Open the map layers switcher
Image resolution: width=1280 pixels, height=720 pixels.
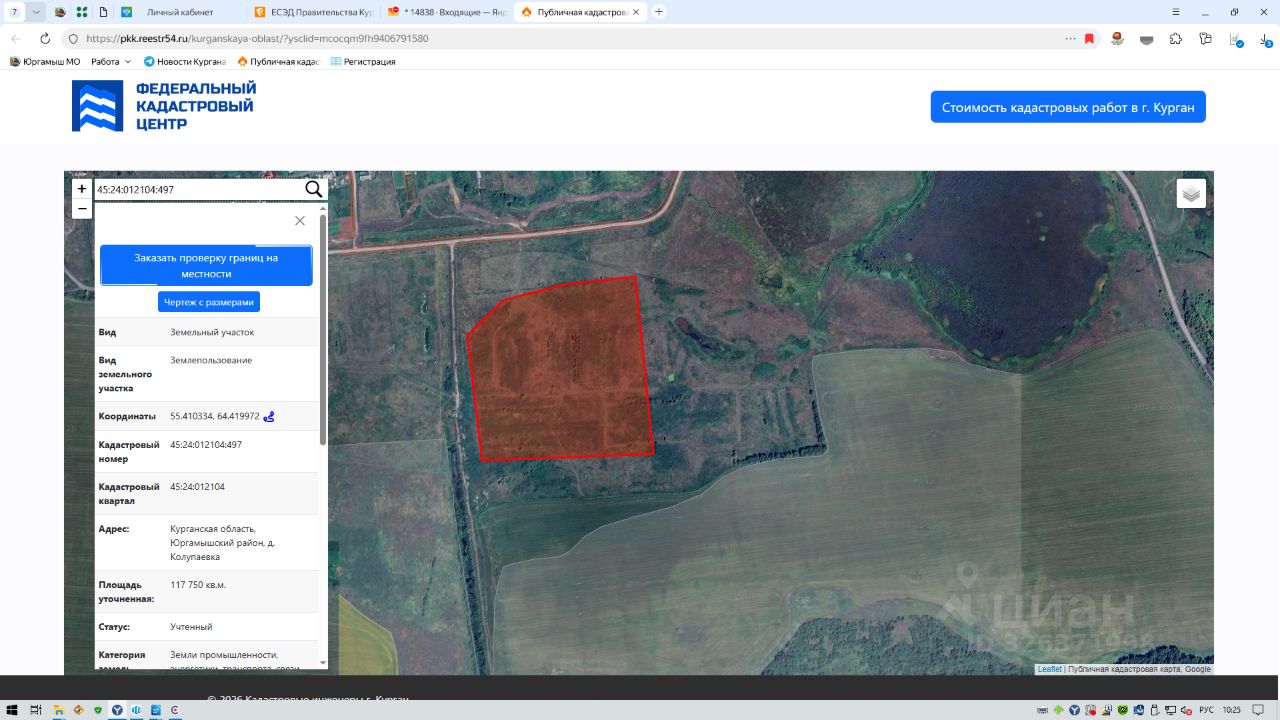click(x=1191, y=194)
